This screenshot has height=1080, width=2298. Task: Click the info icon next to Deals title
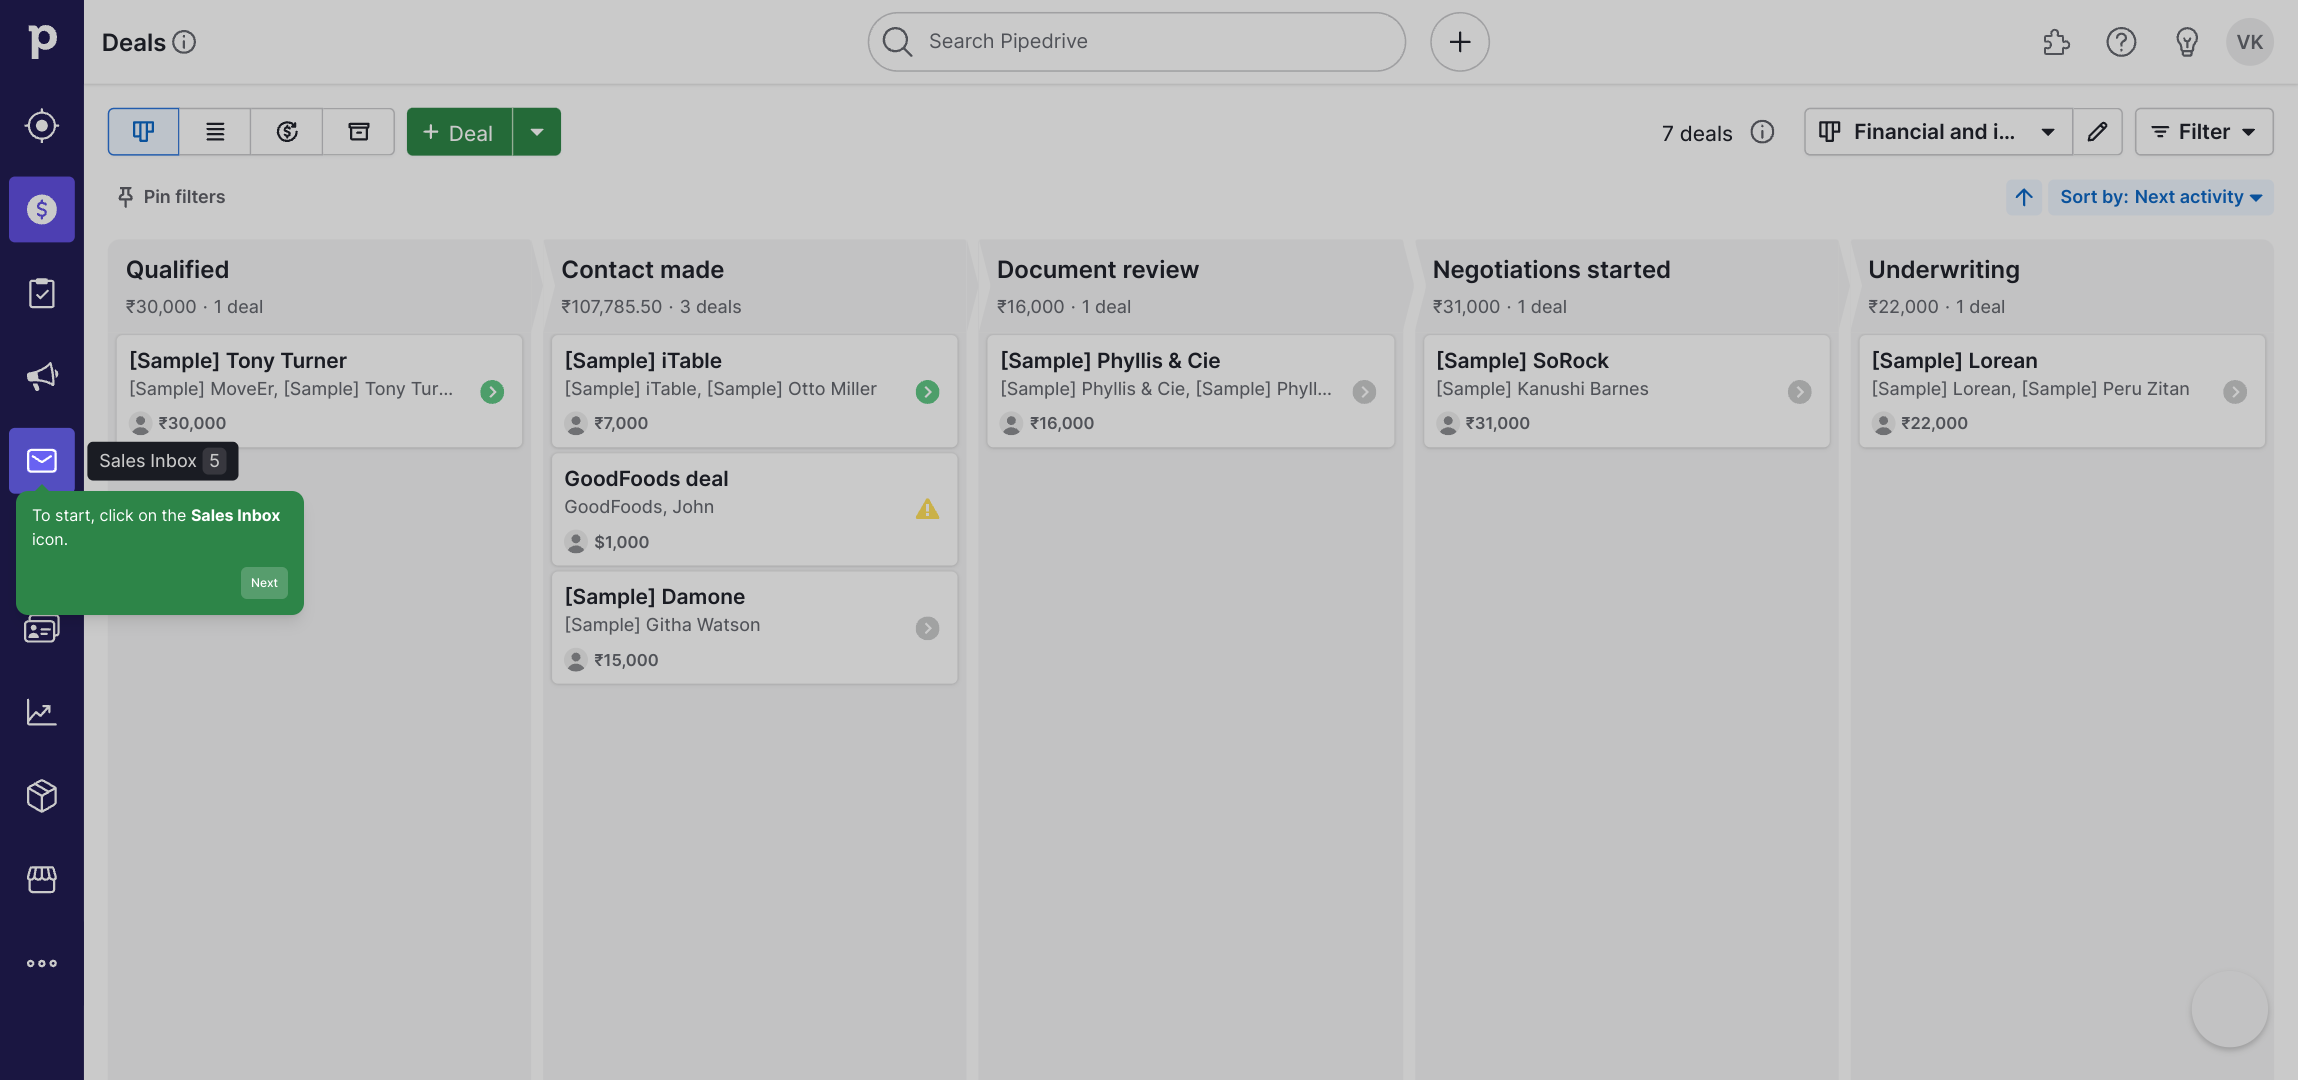coord(184,42)
